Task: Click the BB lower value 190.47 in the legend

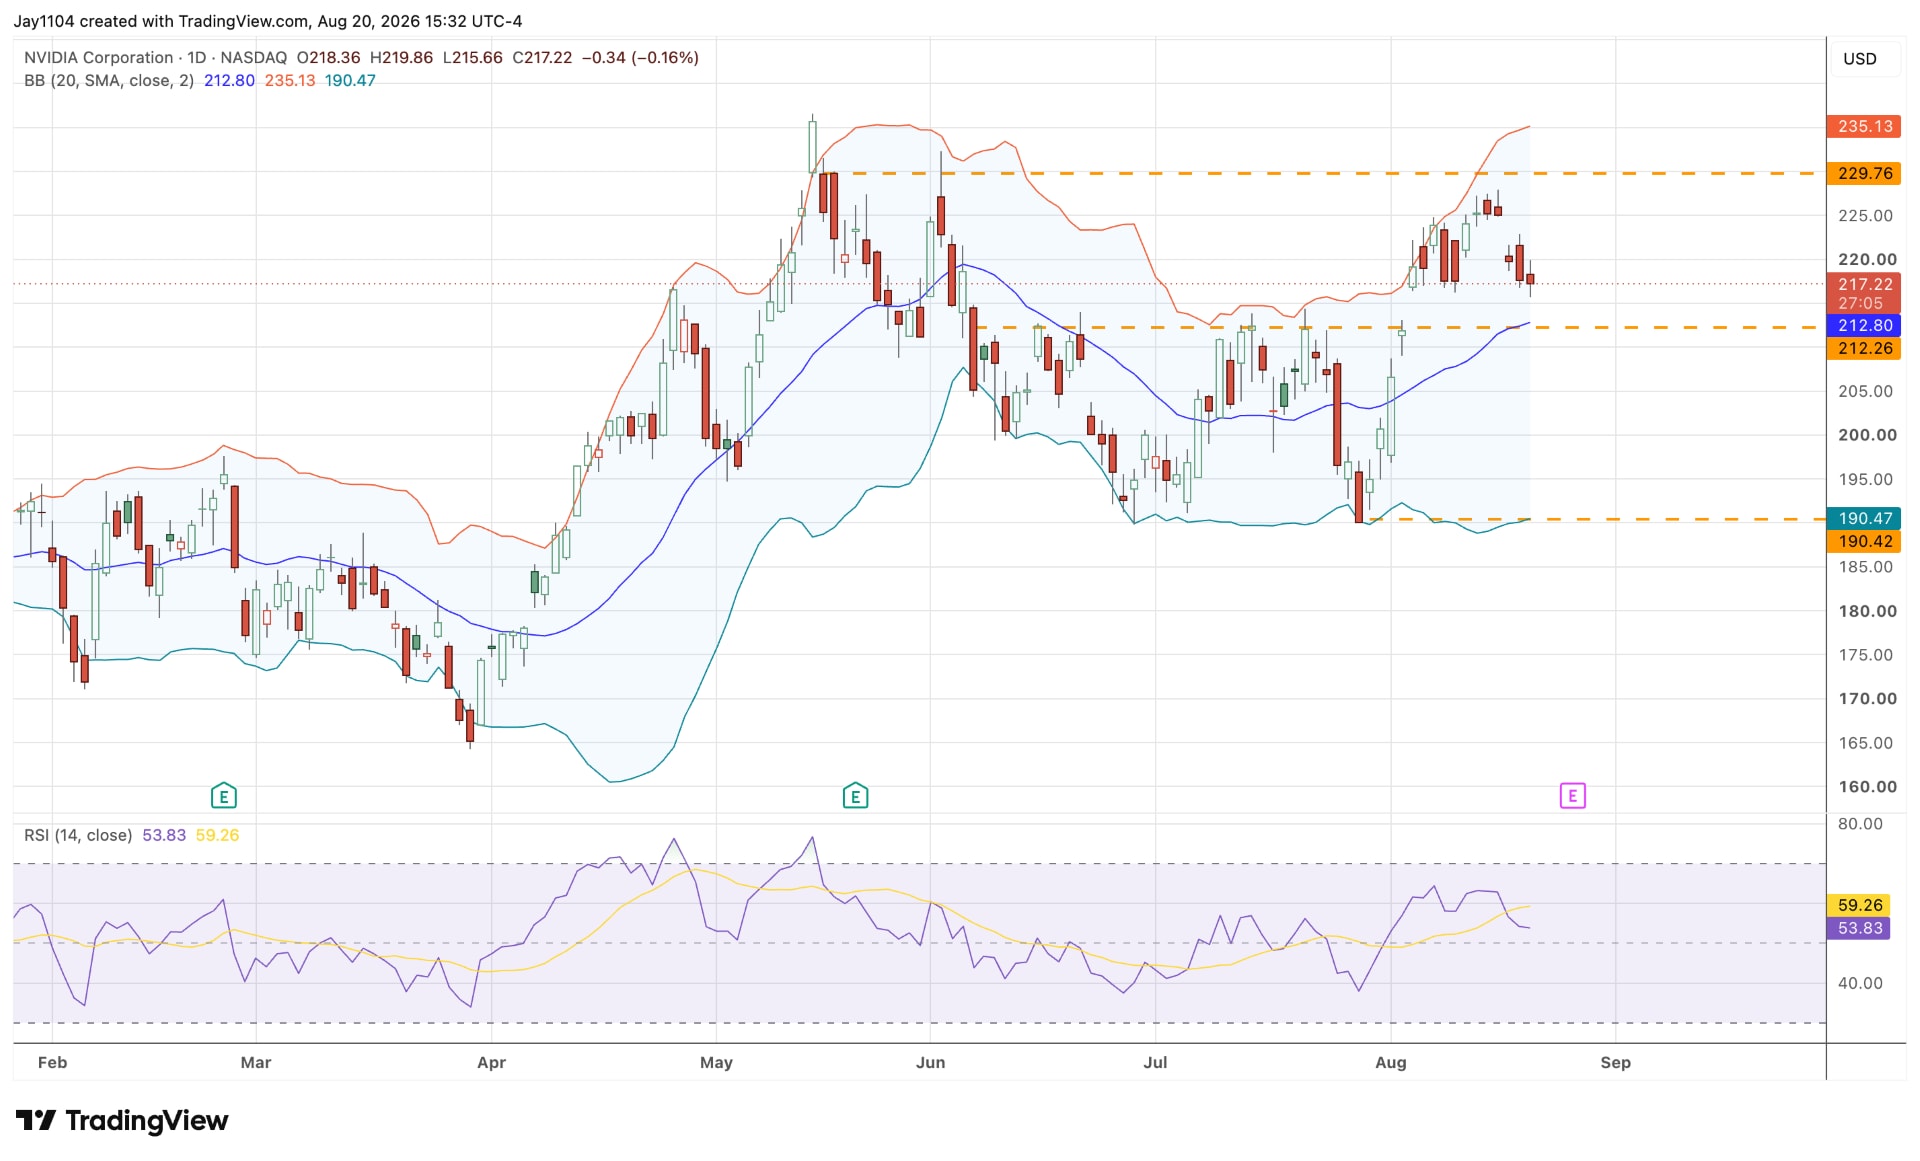Action: point(350,81)
